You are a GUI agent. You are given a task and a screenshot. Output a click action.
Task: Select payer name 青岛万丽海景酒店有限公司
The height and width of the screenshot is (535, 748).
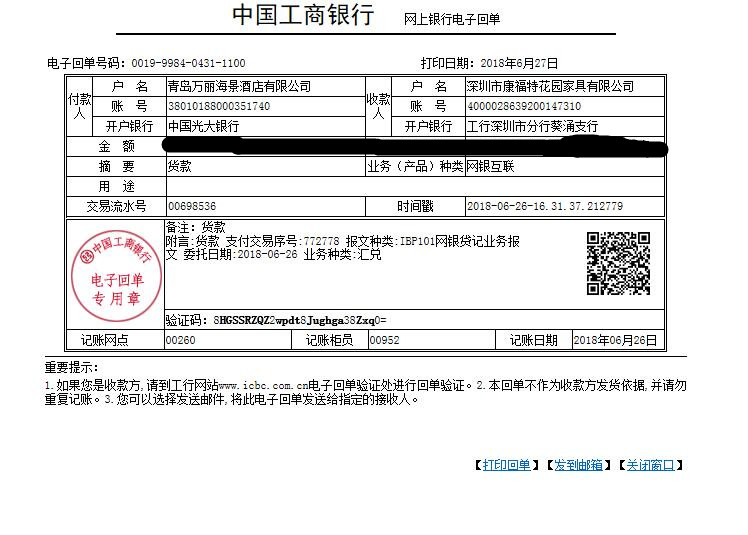click(239, 86)
